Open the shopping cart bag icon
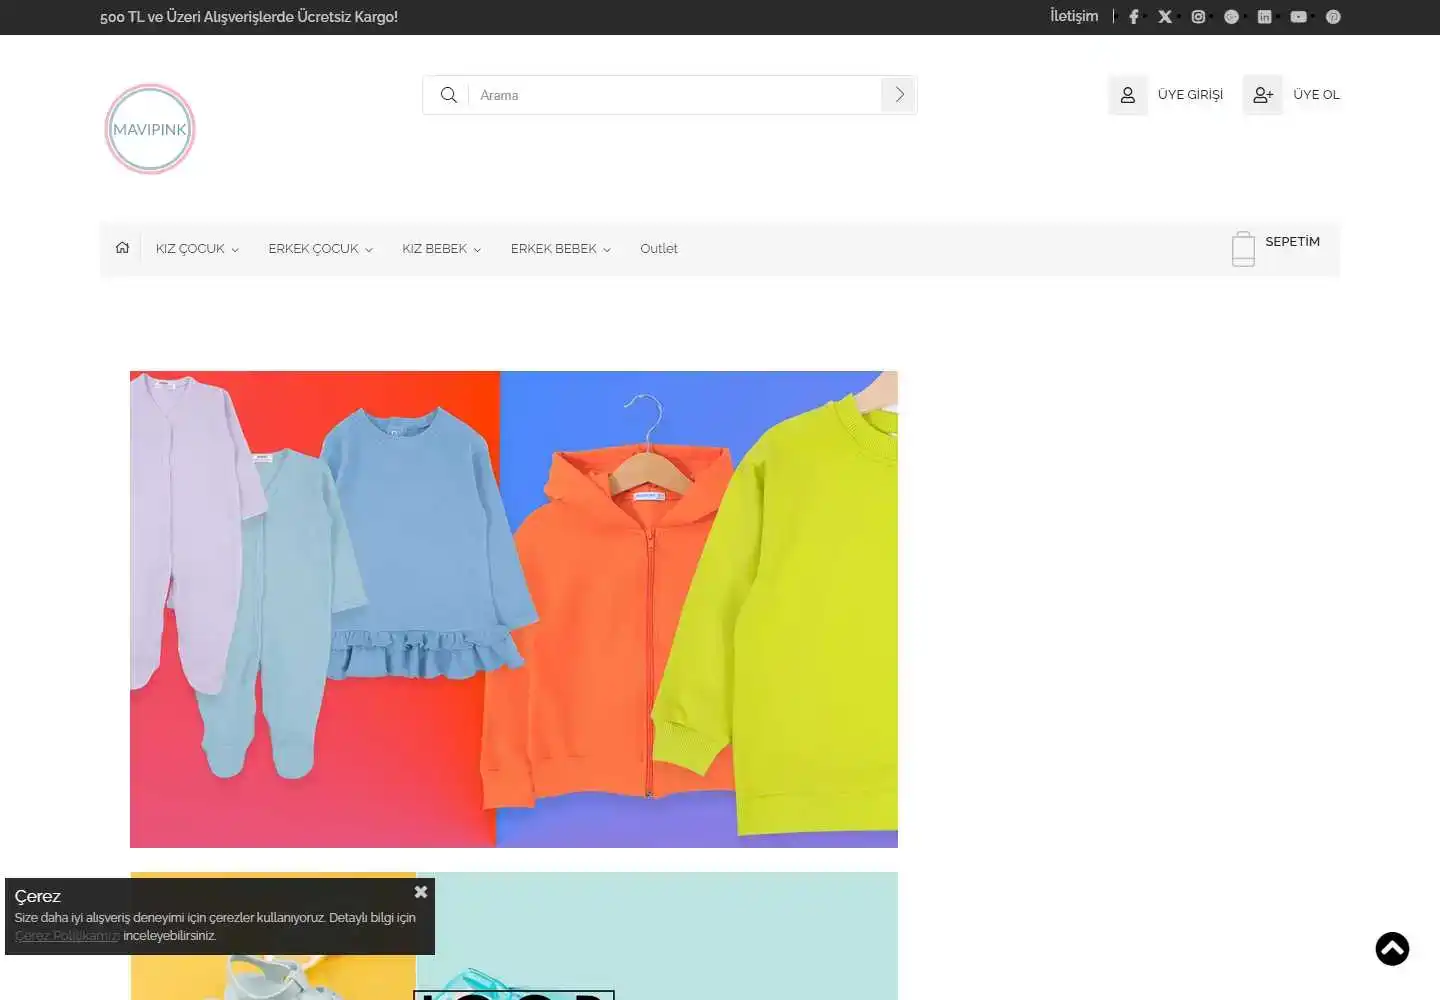 pyautogui.click(x=1243, y=249)
